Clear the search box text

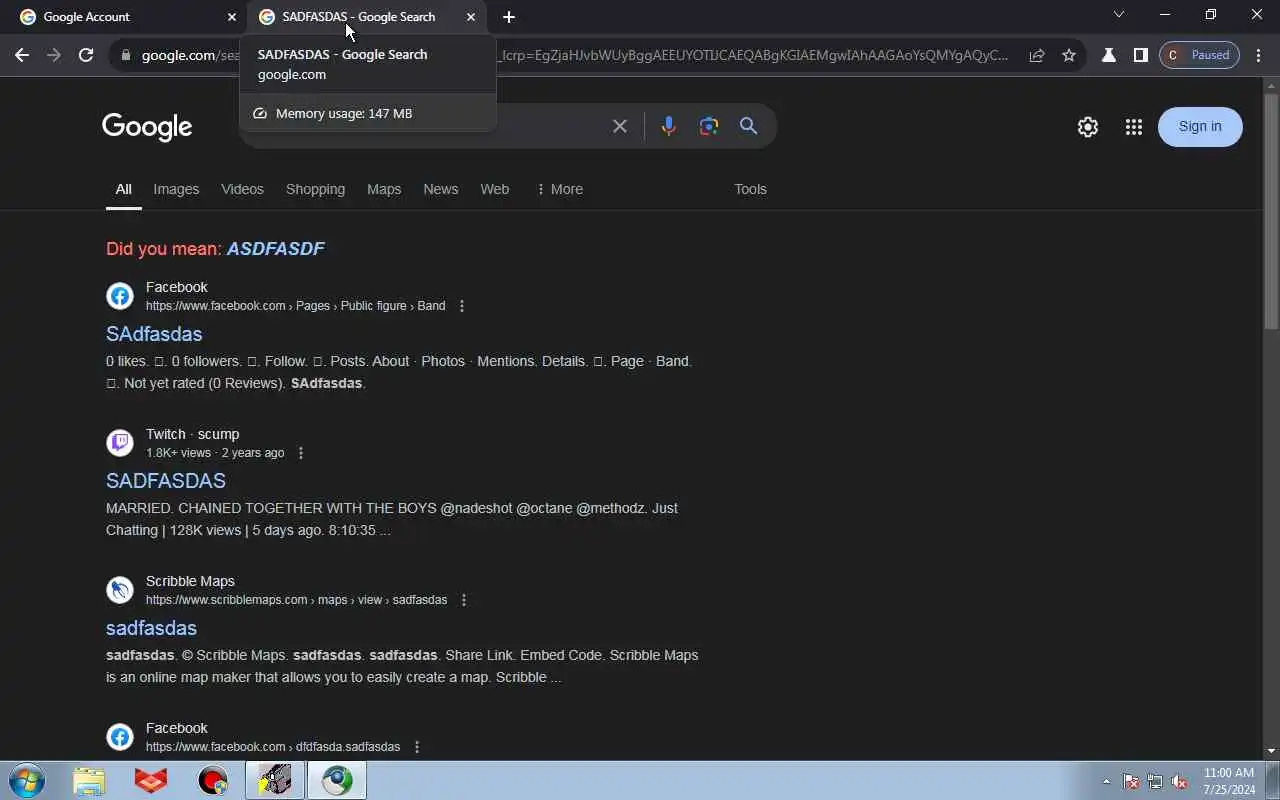[x=620, y=126]
